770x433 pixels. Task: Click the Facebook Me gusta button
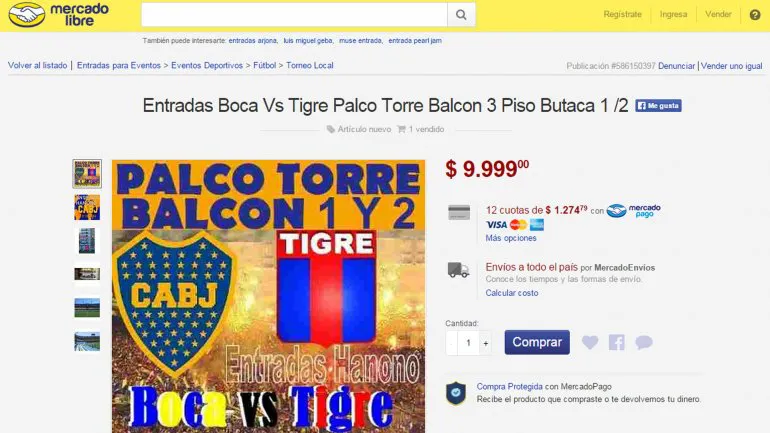pyautogui.click(x=658, y=106)
